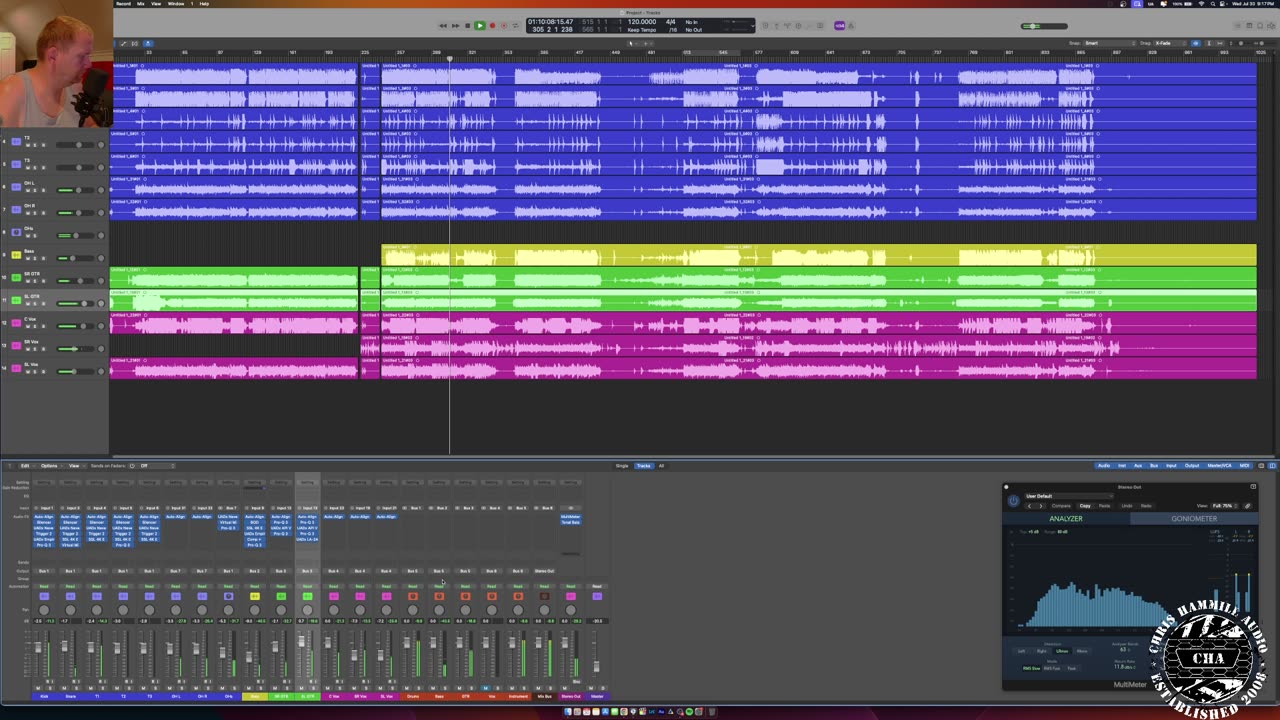Viewport: 1280px width, 720px height.
Task: Open the Mix Bus channel's Stereo Out output slot
Action: [x=544, y=571]
